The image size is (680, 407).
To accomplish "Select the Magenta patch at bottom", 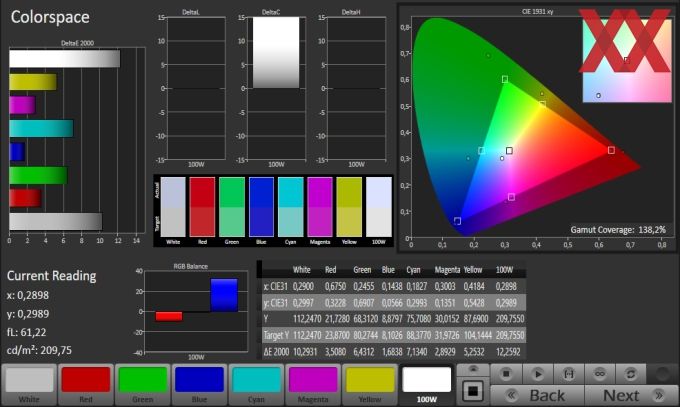I will pyautogui.click(x=313, y=385).
